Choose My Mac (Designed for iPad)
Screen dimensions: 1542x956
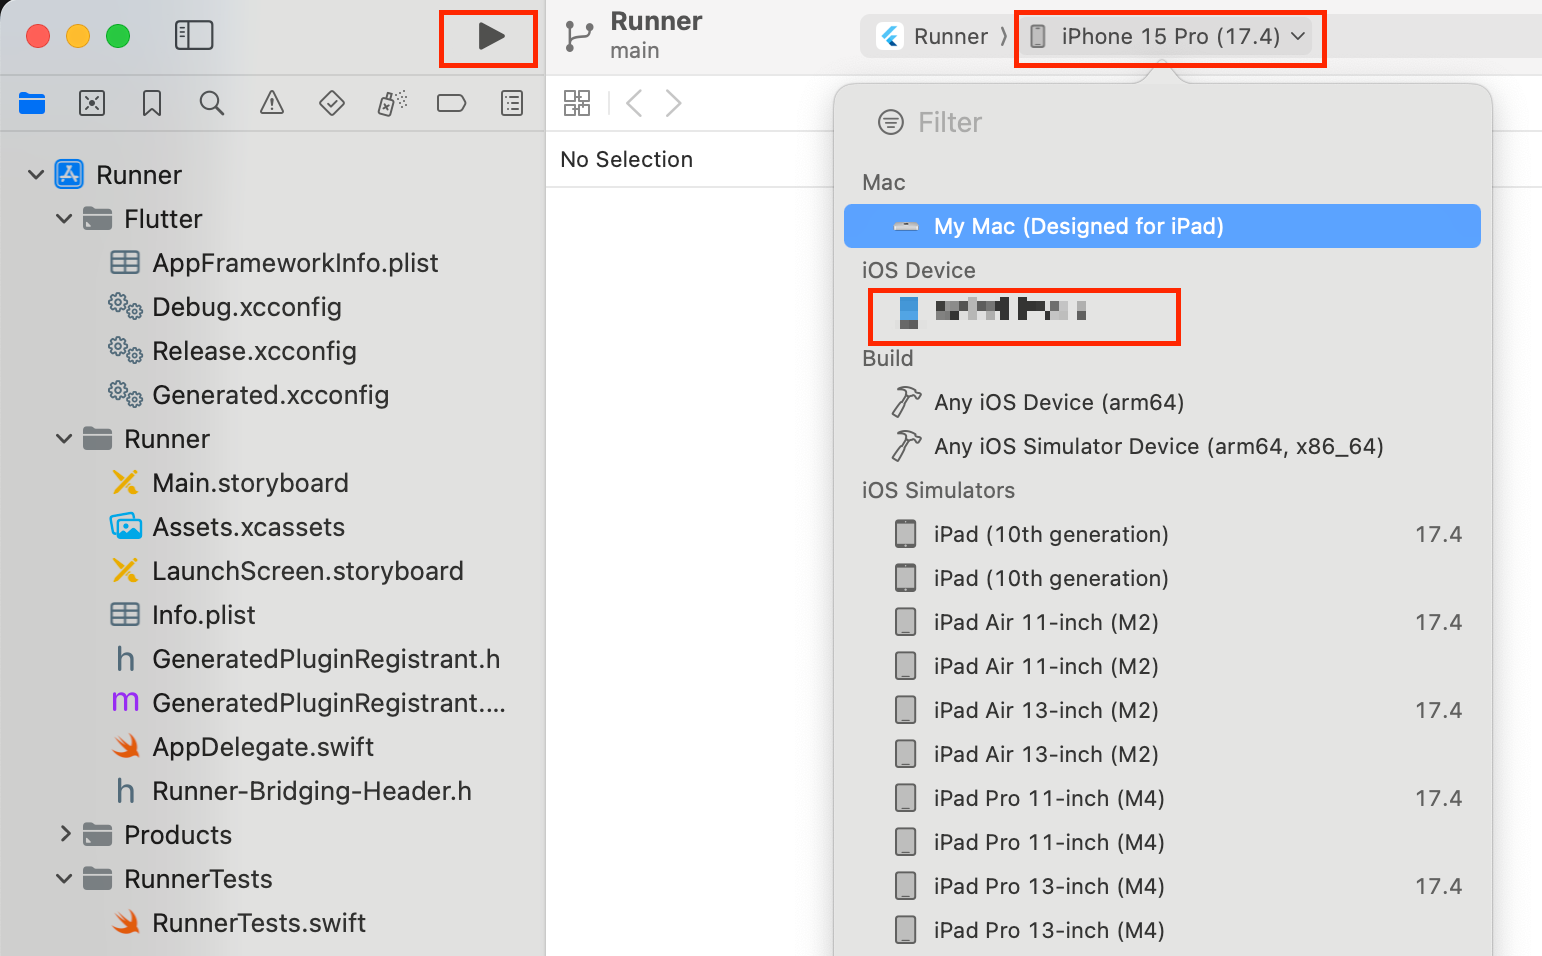coord(1162,226)
